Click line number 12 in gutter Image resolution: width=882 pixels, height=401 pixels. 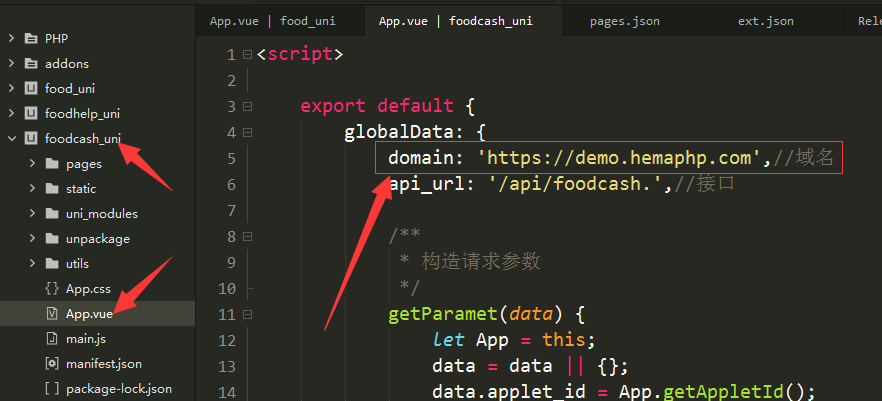click(227, 340)
